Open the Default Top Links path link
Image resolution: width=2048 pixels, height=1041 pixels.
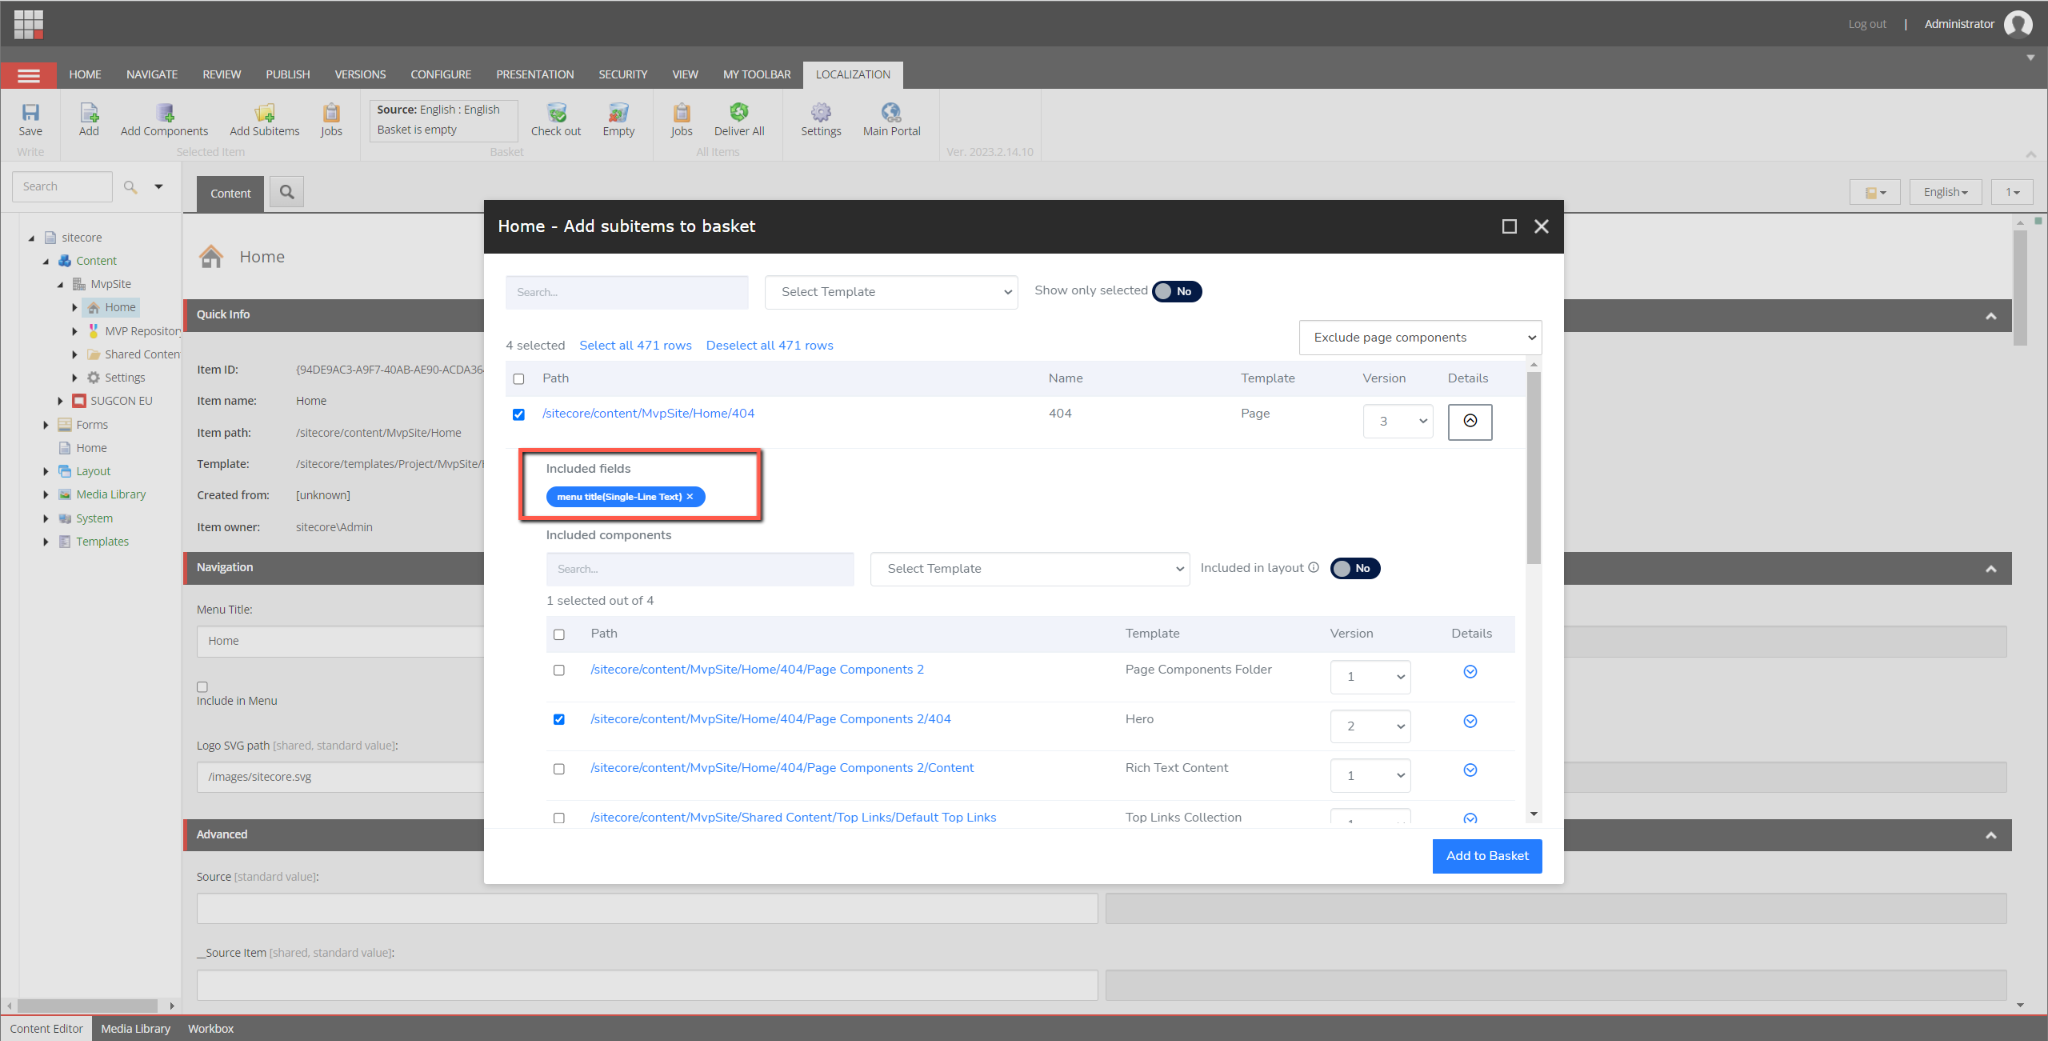click(x=794, y=818)
